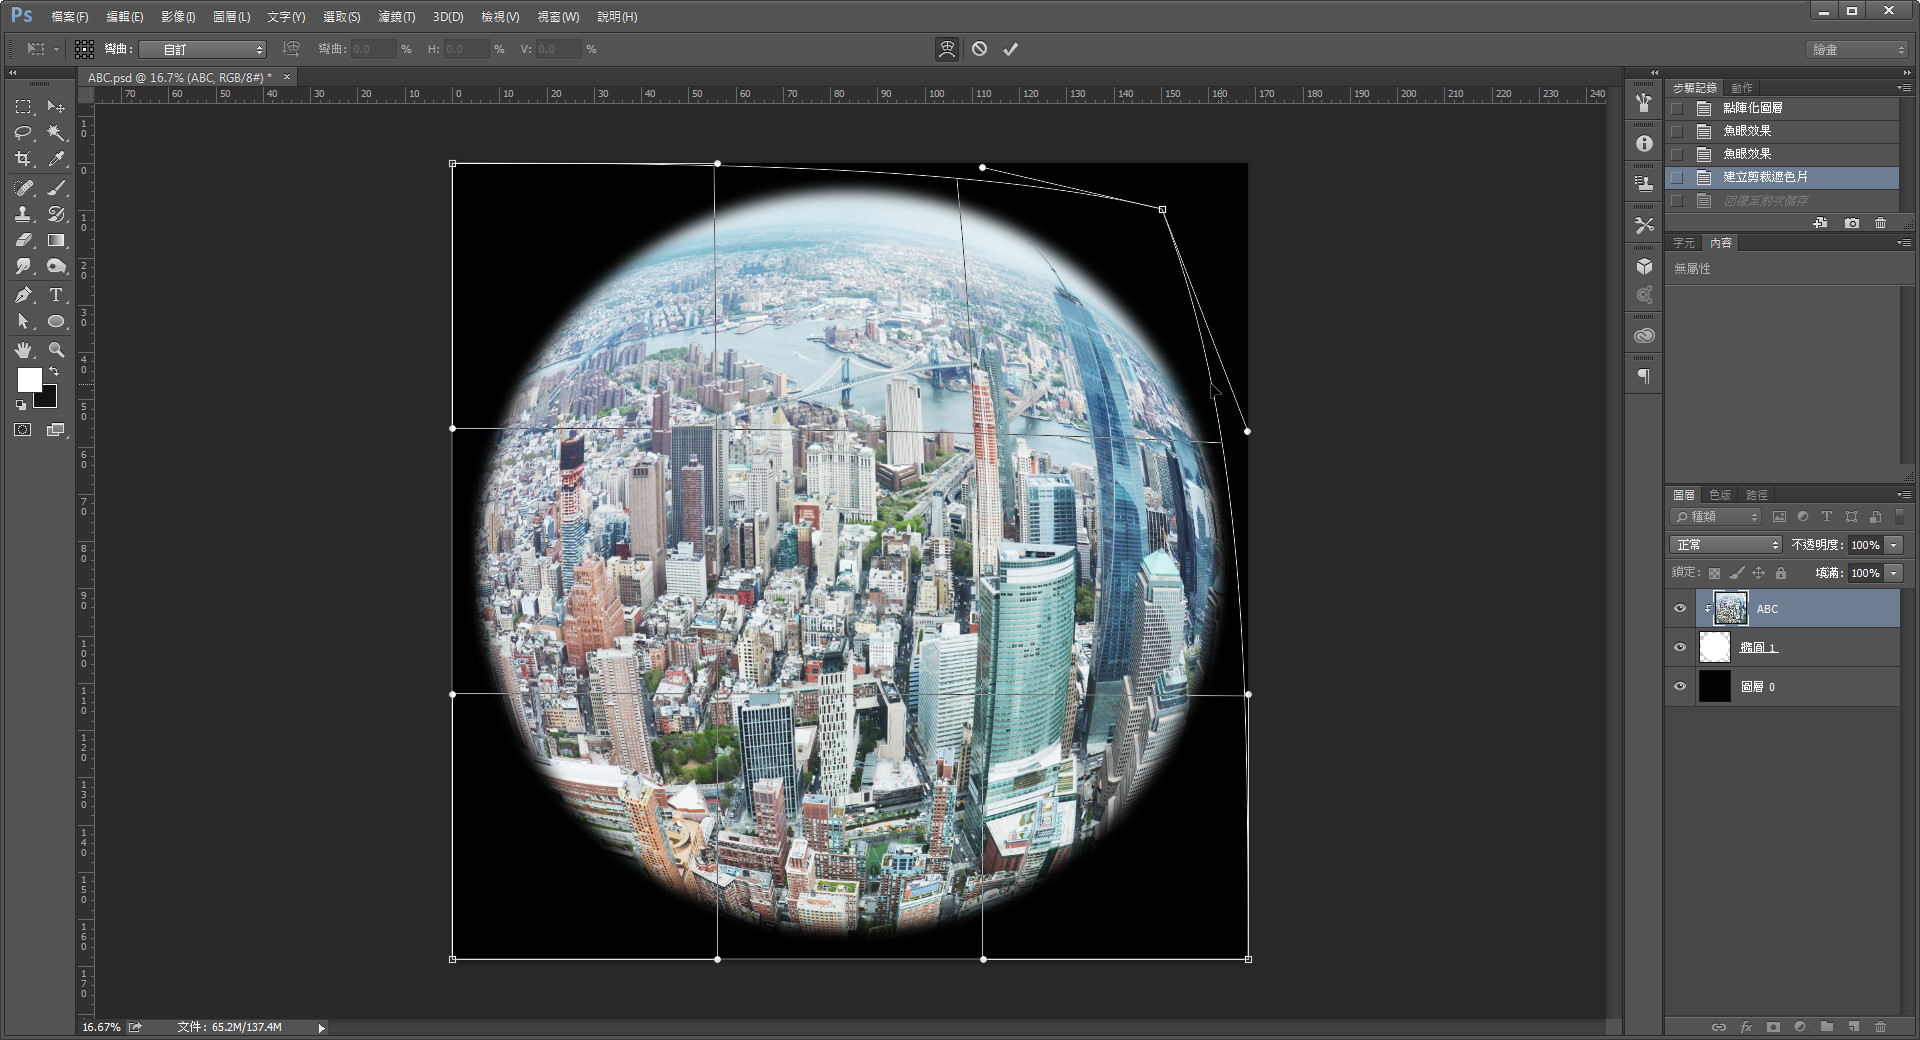
Task: Select the Magic Wand tool
Action: pos(56,133)
